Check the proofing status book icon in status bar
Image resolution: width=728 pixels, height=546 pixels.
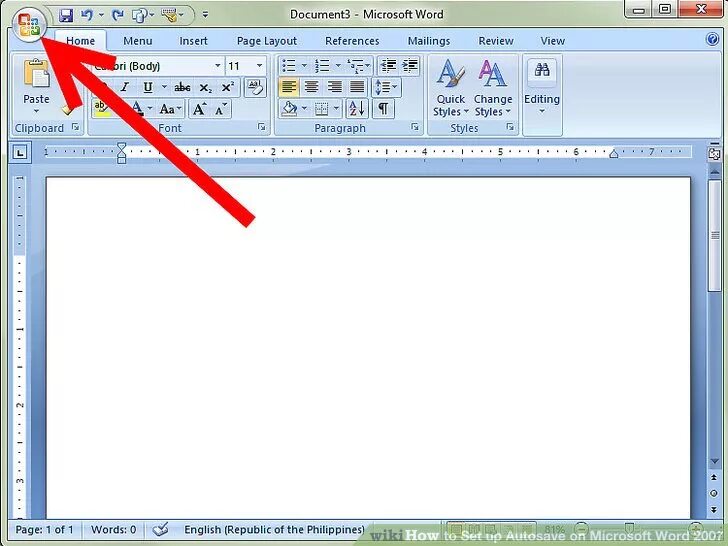[x=161, y=529]
